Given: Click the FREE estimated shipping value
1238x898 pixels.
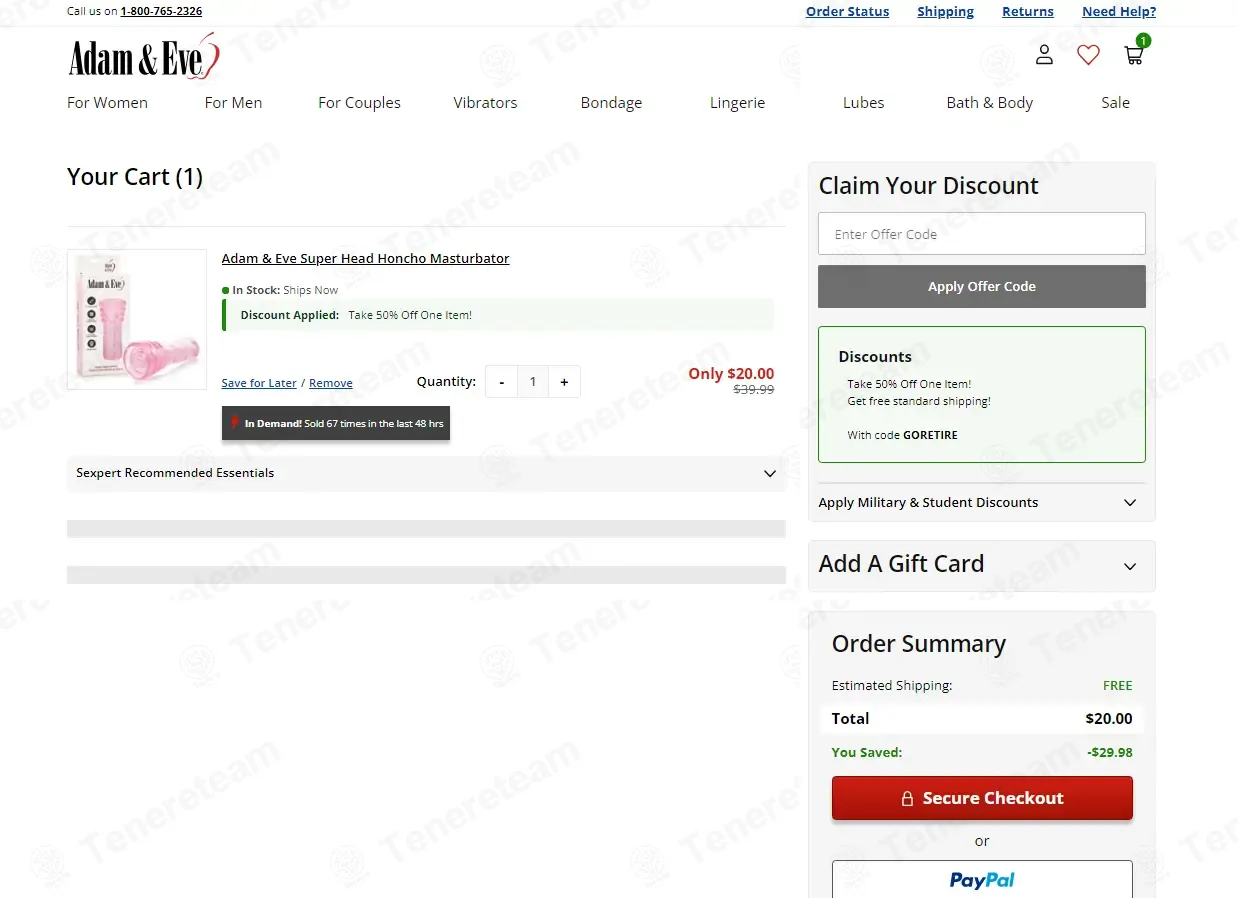Looking at the screenshot, I should [1118, 686].
